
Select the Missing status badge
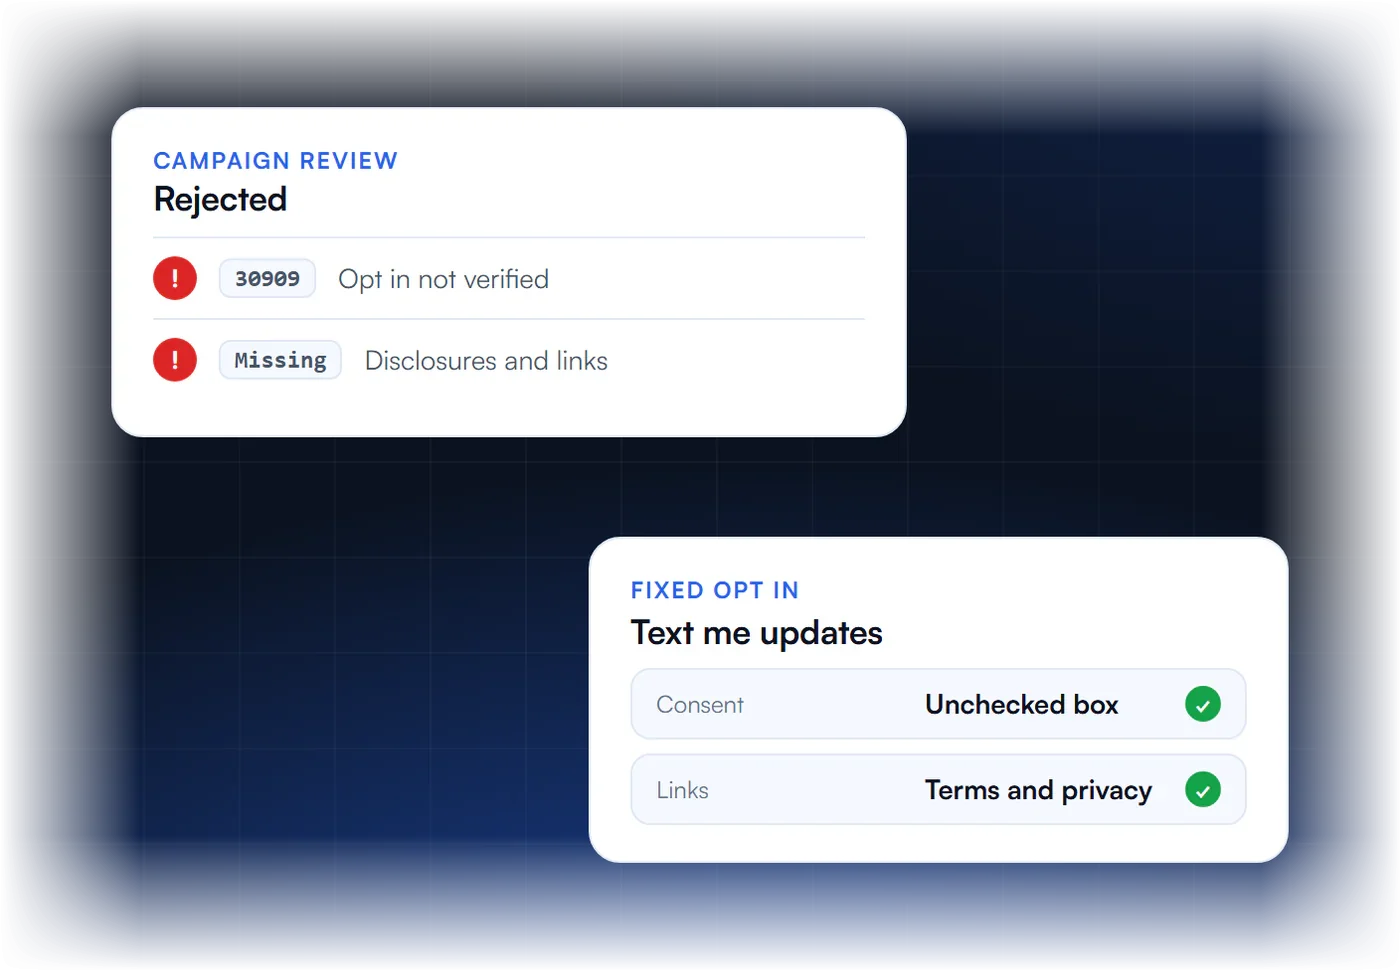(x=280, y=360)
